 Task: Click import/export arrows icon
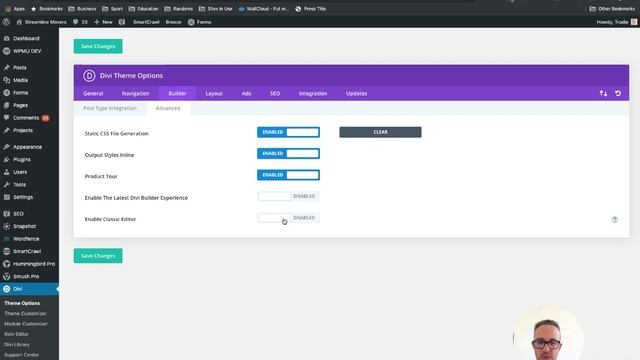603,93
